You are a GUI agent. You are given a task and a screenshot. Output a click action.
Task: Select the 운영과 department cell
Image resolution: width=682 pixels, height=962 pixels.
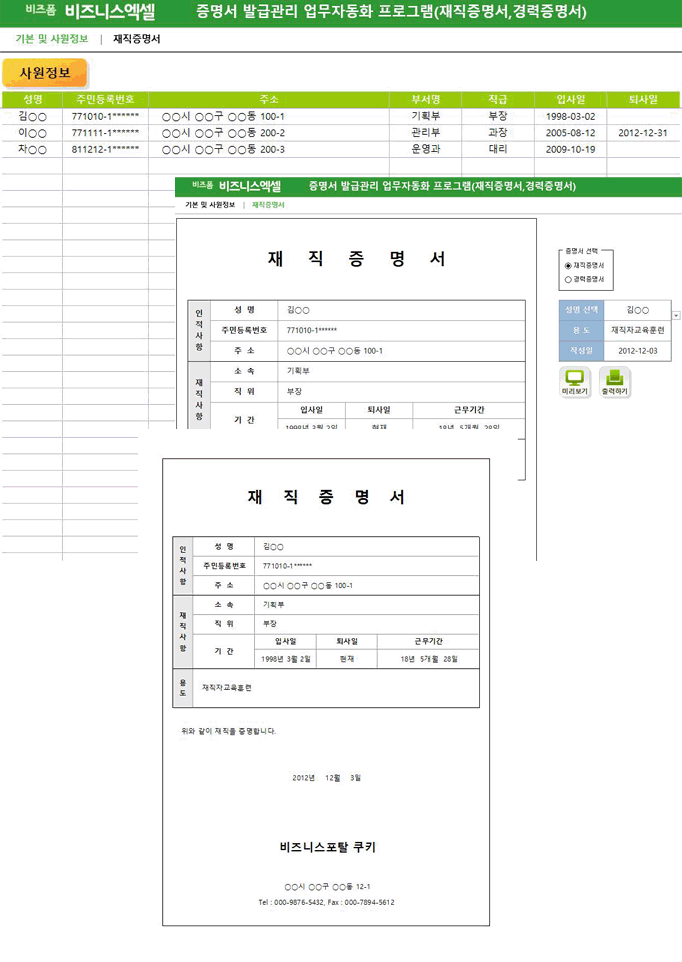(x=426, y=149)
